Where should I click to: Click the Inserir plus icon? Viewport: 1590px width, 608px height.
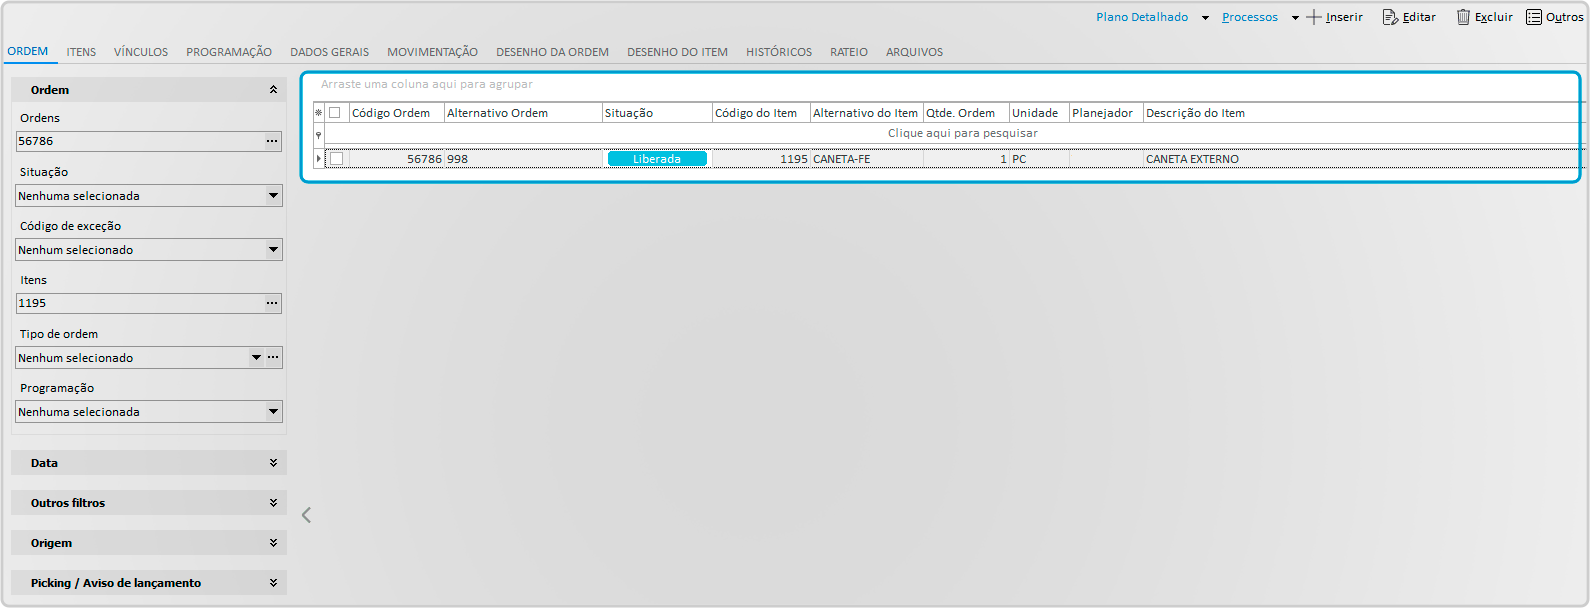tap(1314, 17)
